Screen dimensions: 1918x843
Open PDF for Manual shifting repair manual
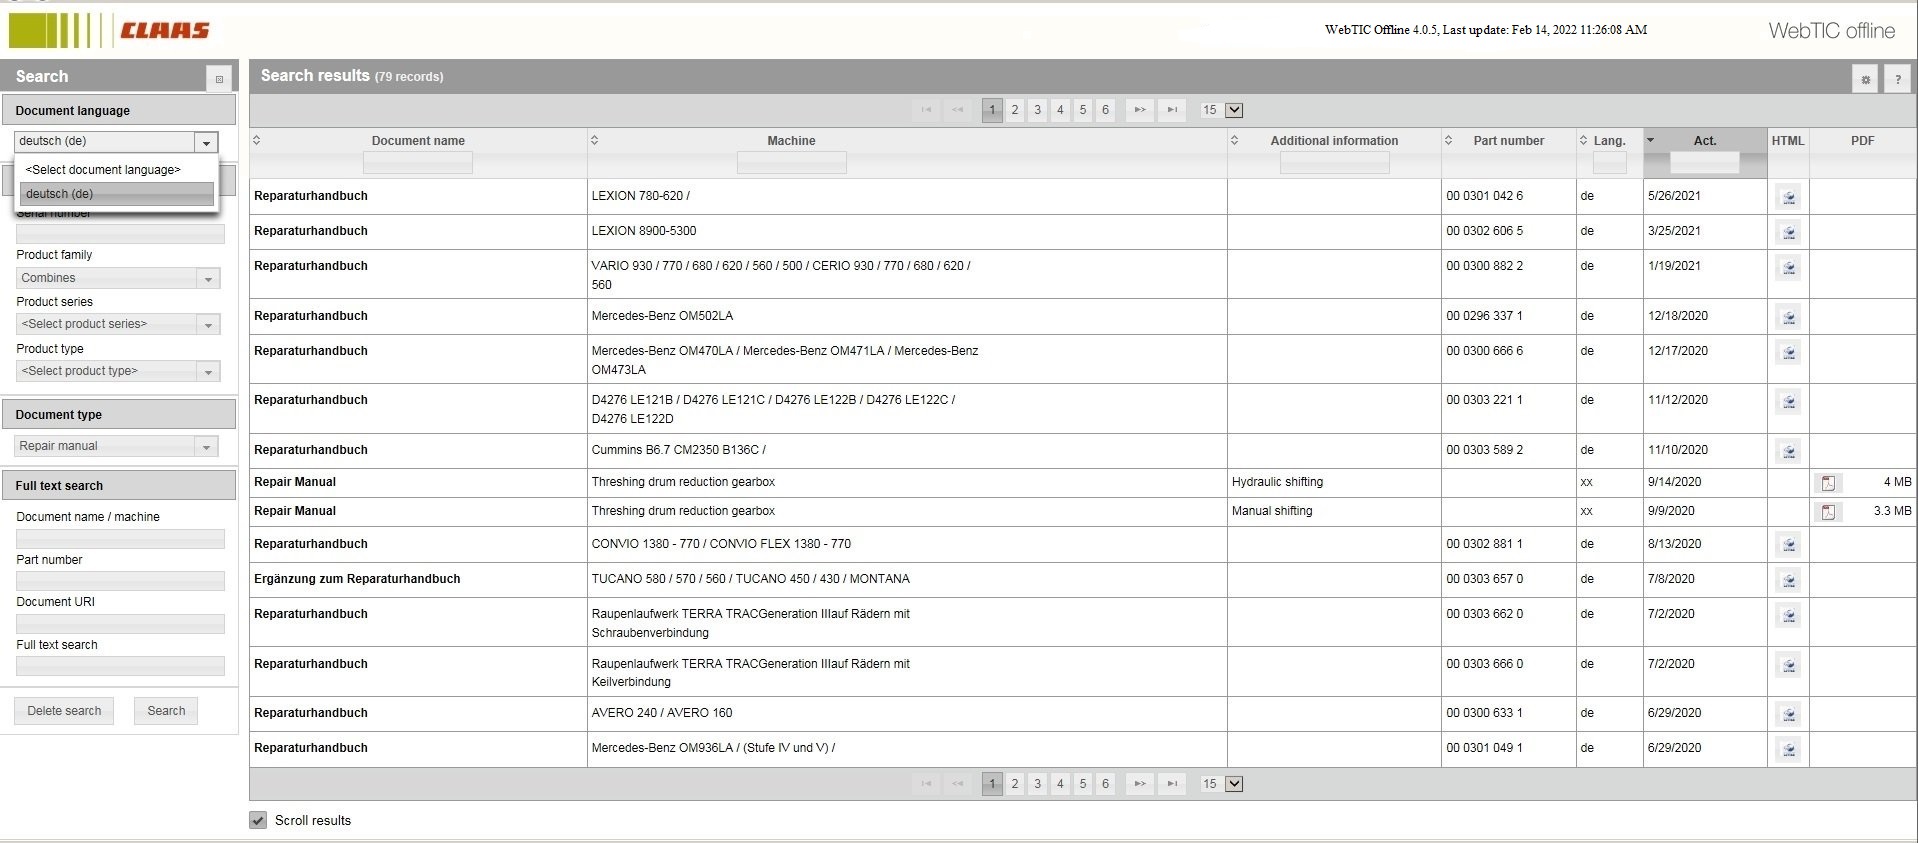1828,512
